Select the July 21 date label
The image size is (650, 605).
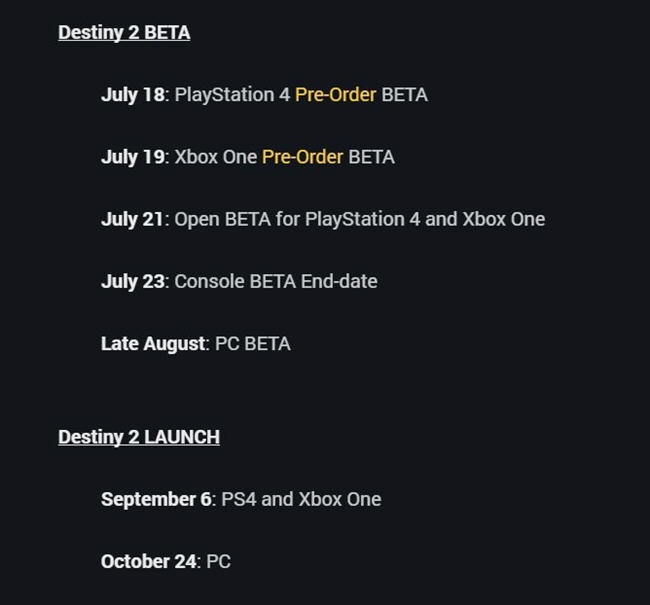click(x=132, y=219)
